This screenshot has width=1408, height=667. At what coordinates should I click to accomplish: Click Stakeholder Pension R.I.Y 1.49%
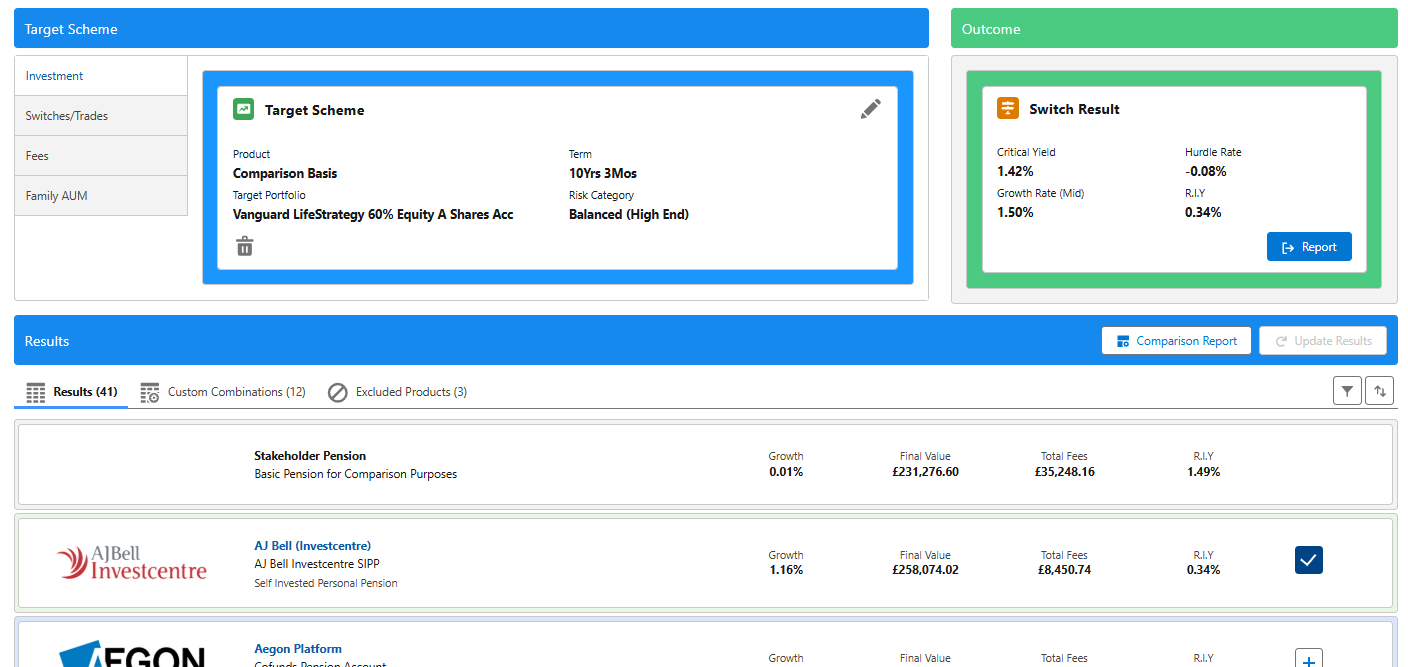coord(1203,472)
